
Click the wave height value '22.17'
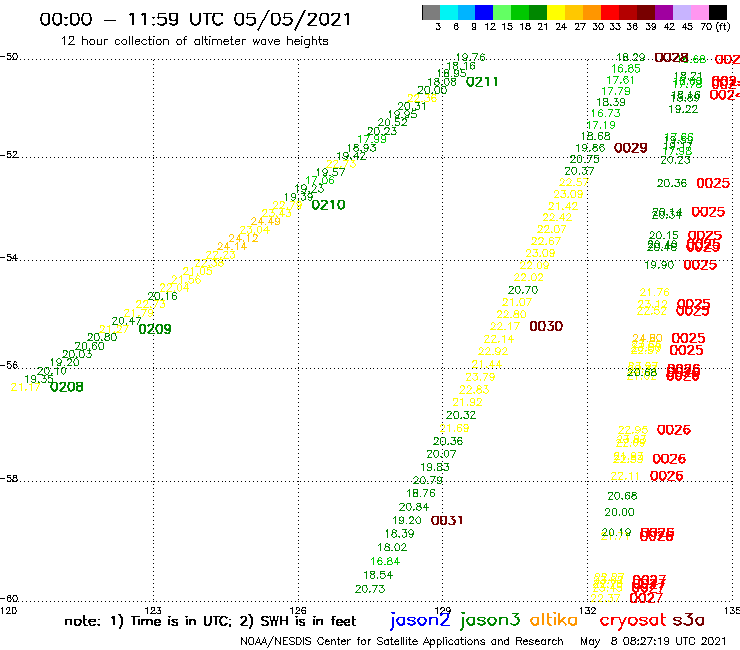coord(505,326)
